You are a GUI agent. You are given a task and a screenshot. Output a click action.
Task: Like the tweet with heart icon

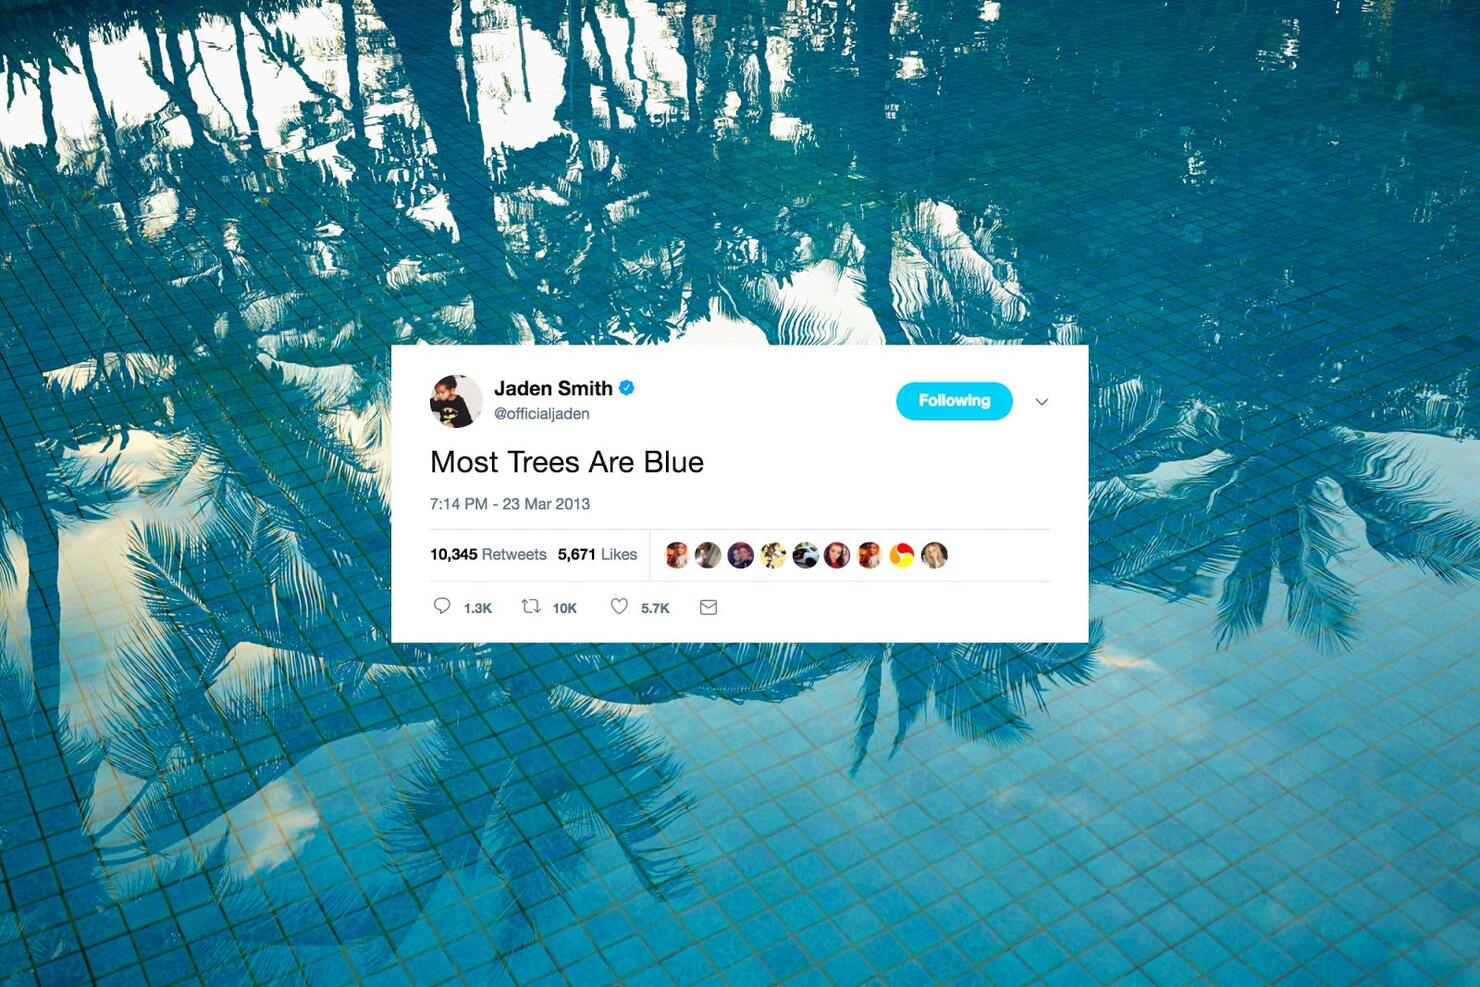(619, 606)
